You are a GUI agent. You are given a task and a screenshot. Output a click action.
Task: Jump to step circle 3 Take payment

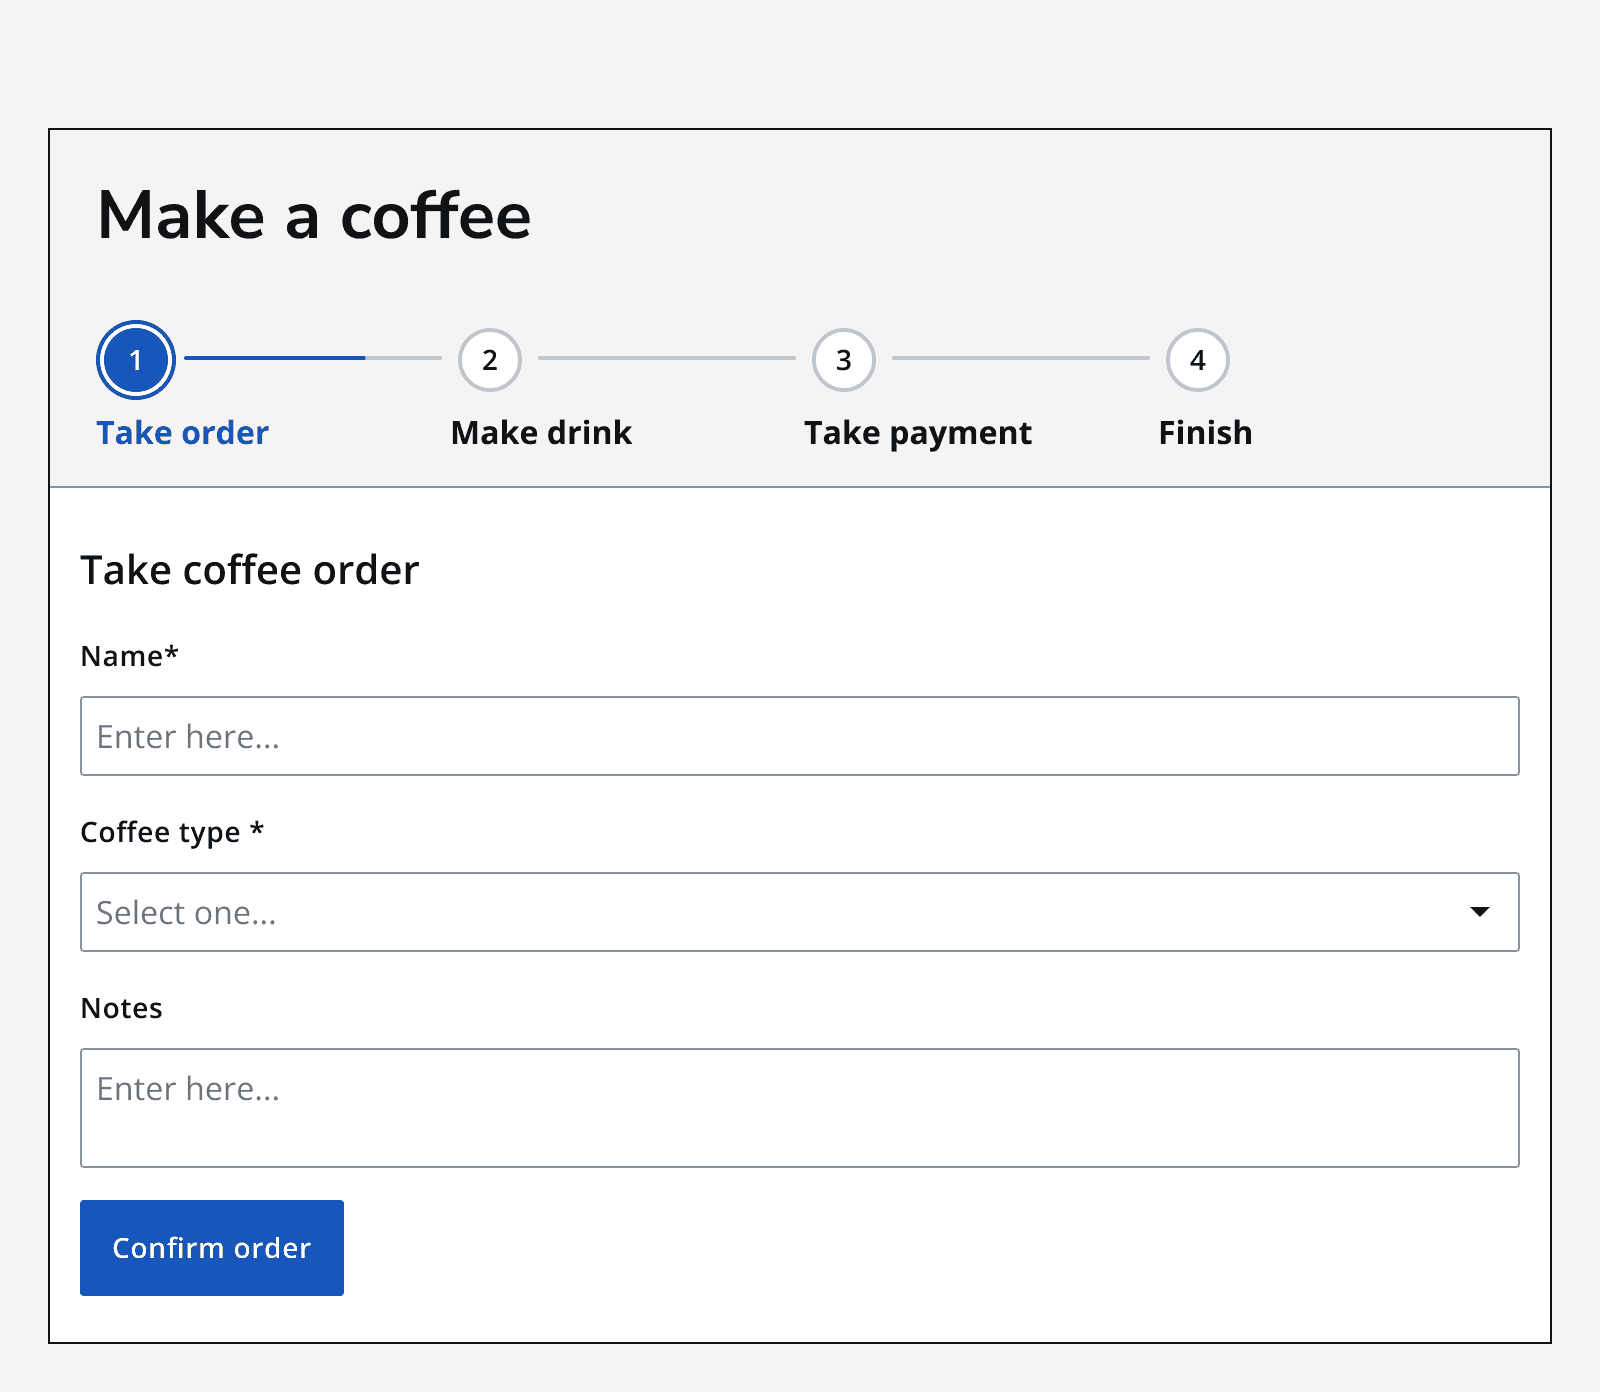(843, 360)
